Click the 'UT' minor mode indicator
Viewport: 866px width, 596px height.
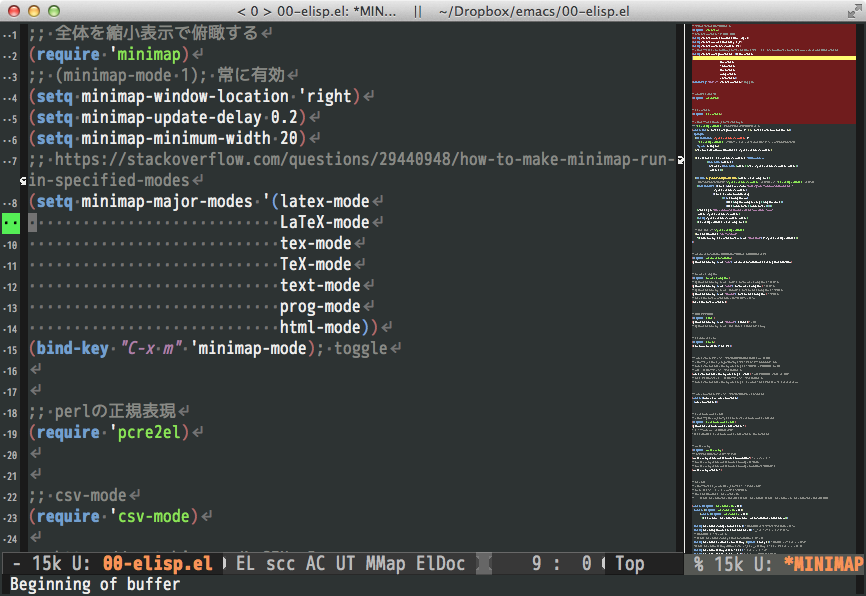pyautogui.click(x=345, y=563)
